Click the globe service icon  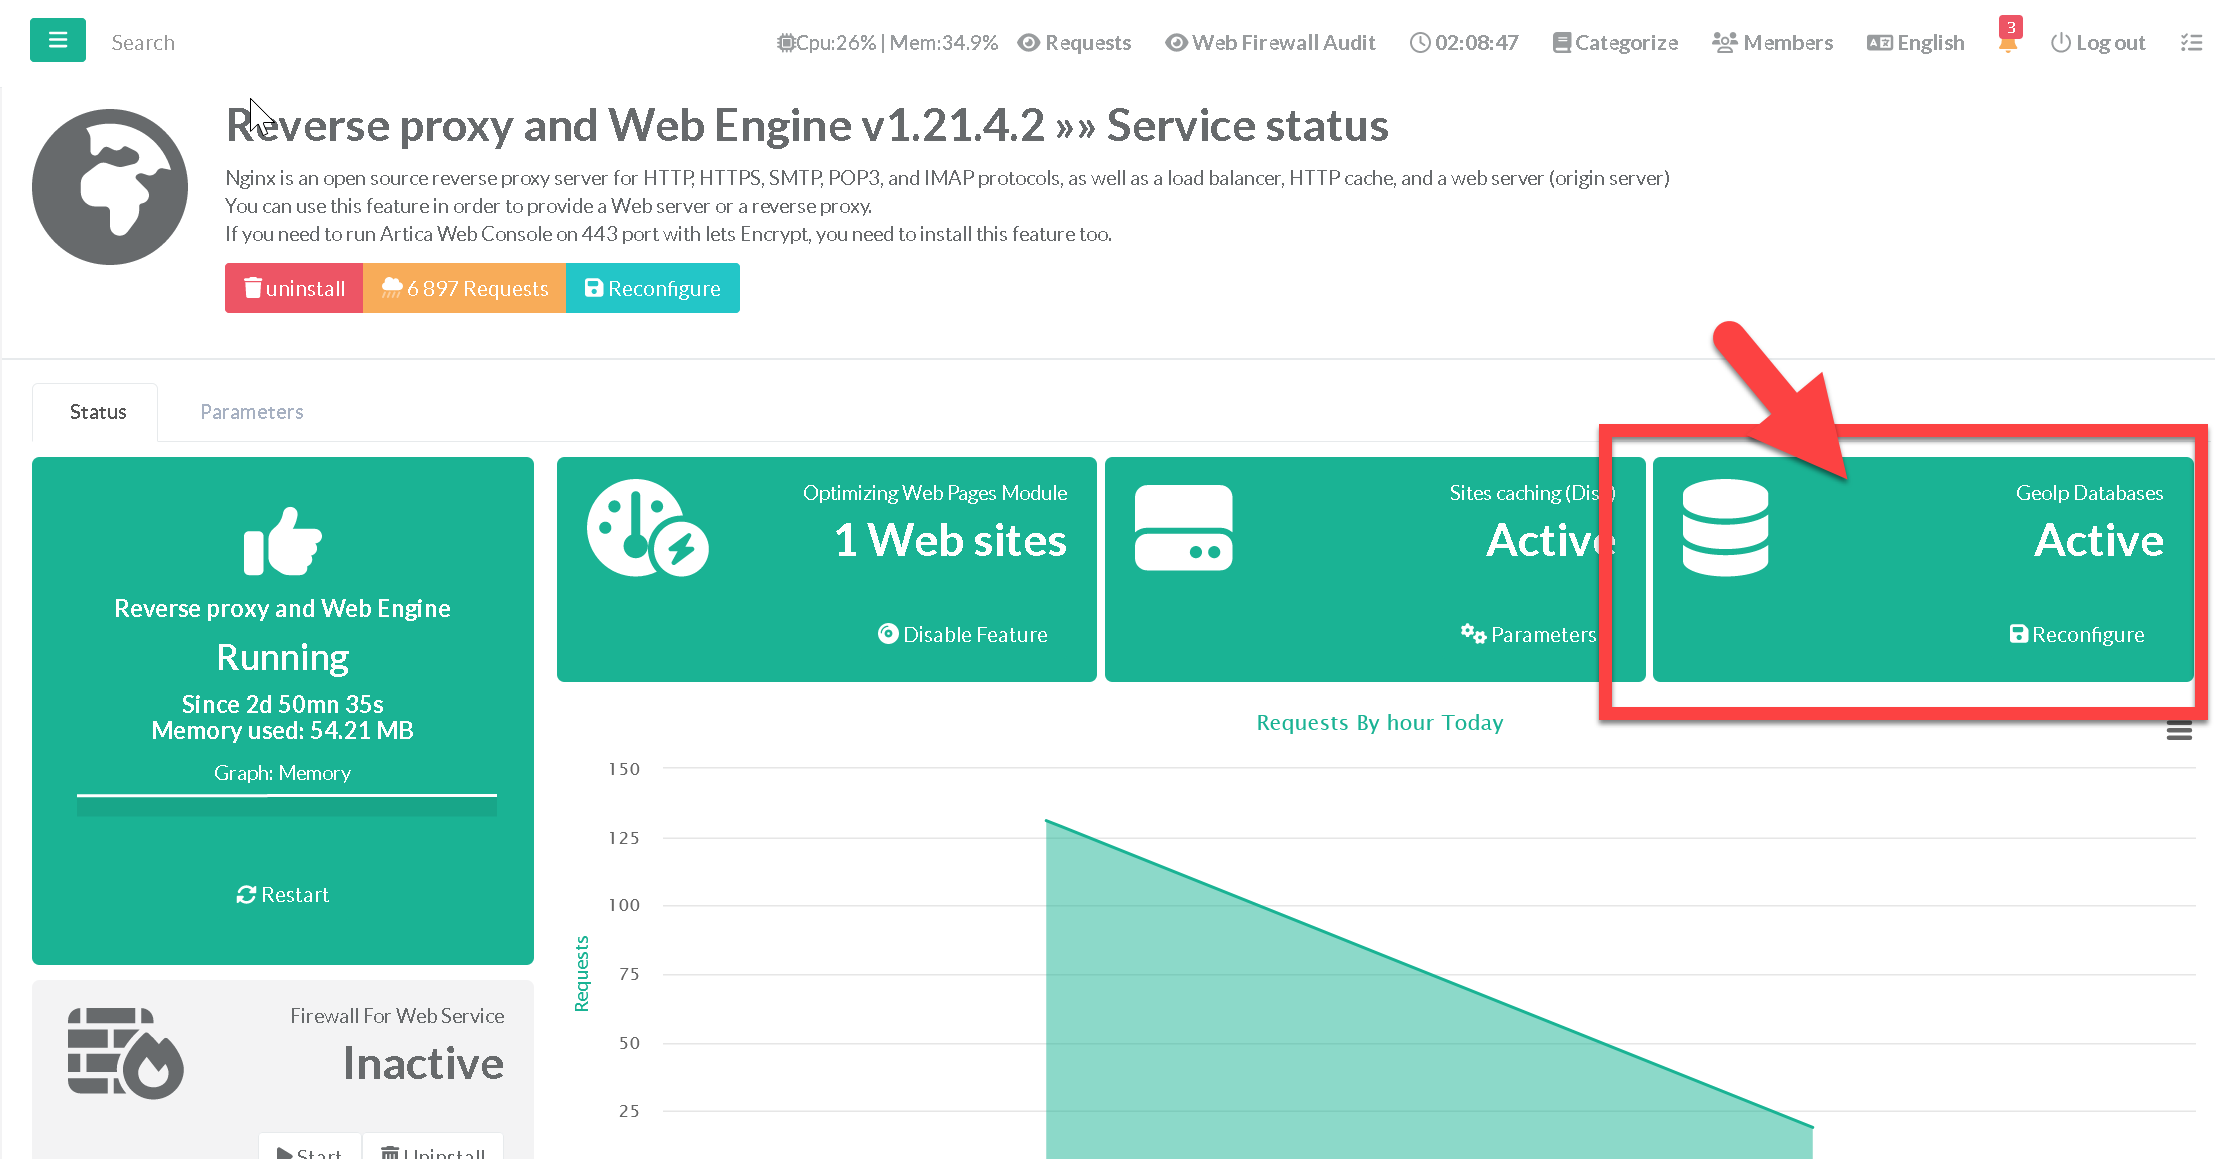tap(110, 187)
